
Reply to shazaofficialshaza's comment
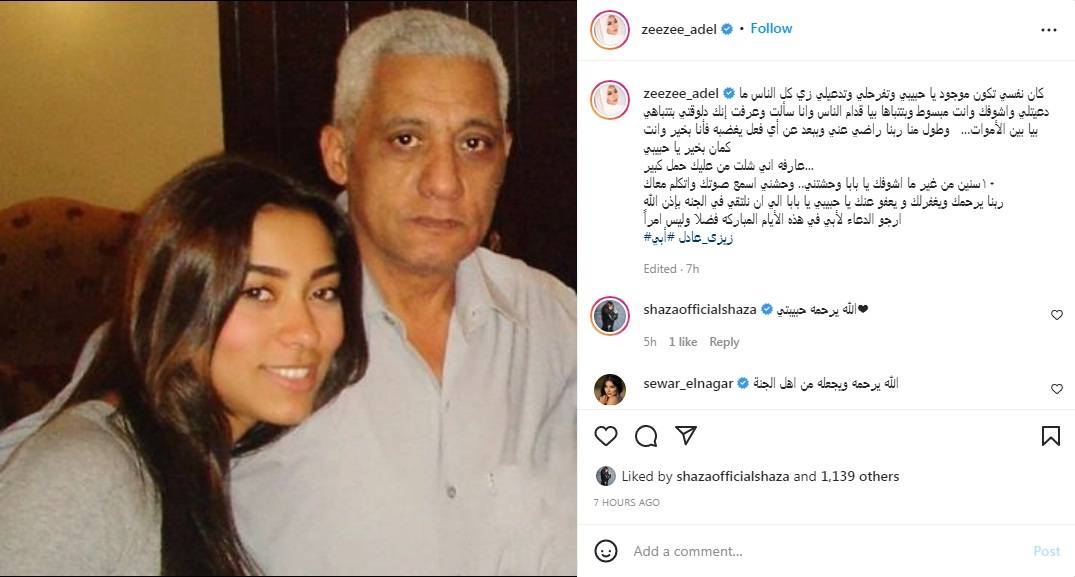click(x=724, y=342)
